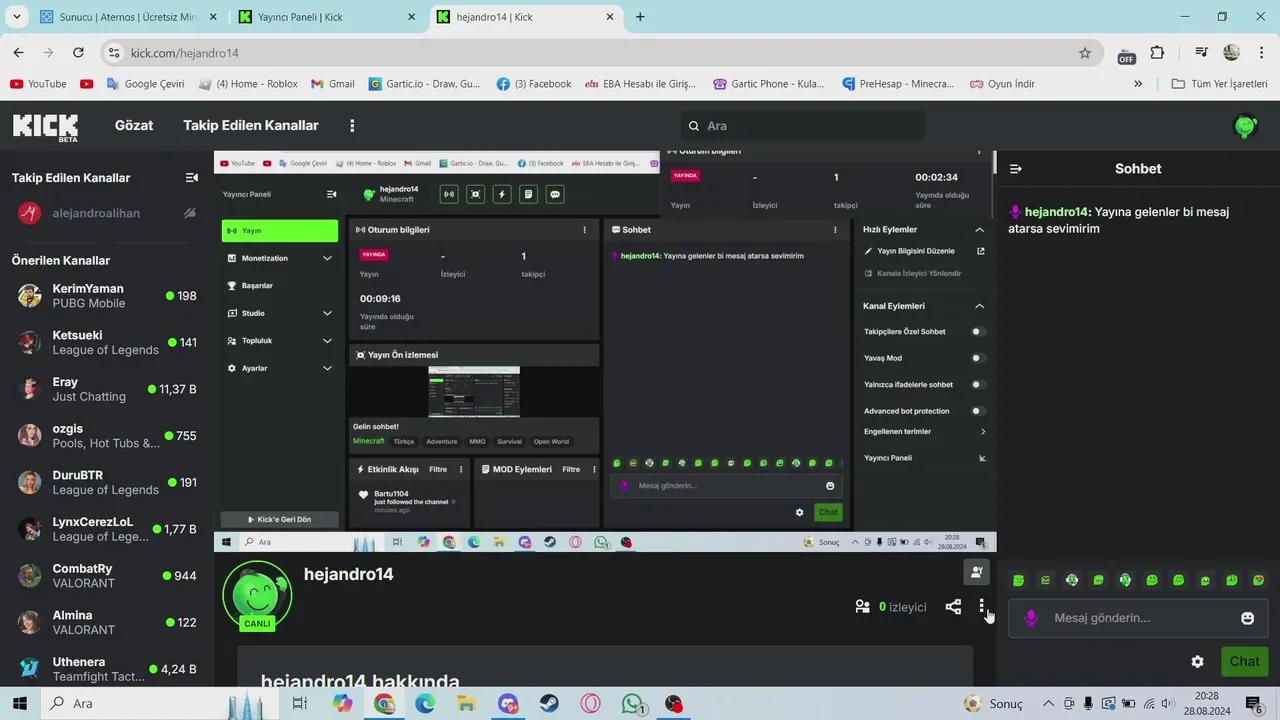Open Eray's Just Chatting channel

[105, 389]
